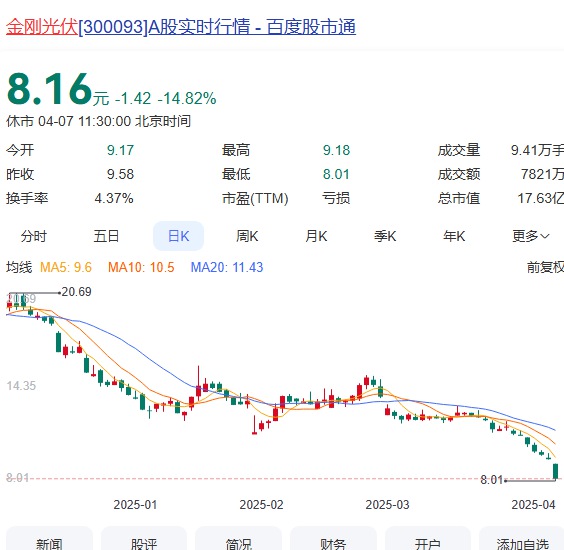Click the 休市 04-07 11:30:00 status text
This screenshot has height=550, width=564.
[x=98, y=121]
